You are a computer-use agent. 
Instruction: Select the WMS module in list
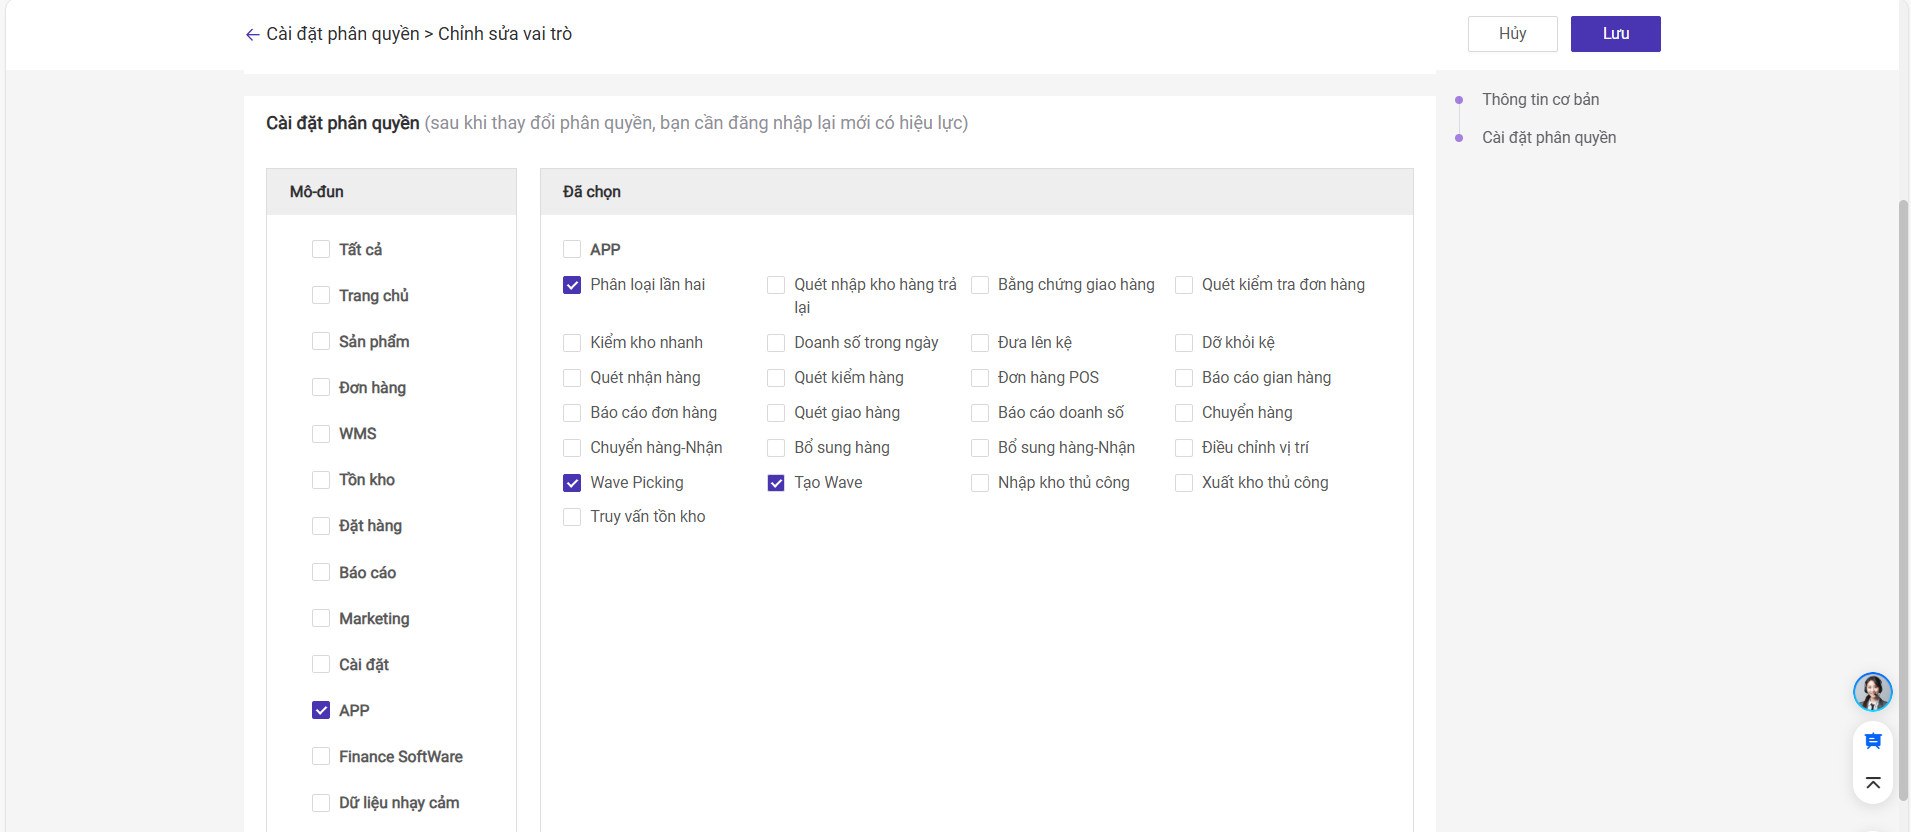[321, 434]
